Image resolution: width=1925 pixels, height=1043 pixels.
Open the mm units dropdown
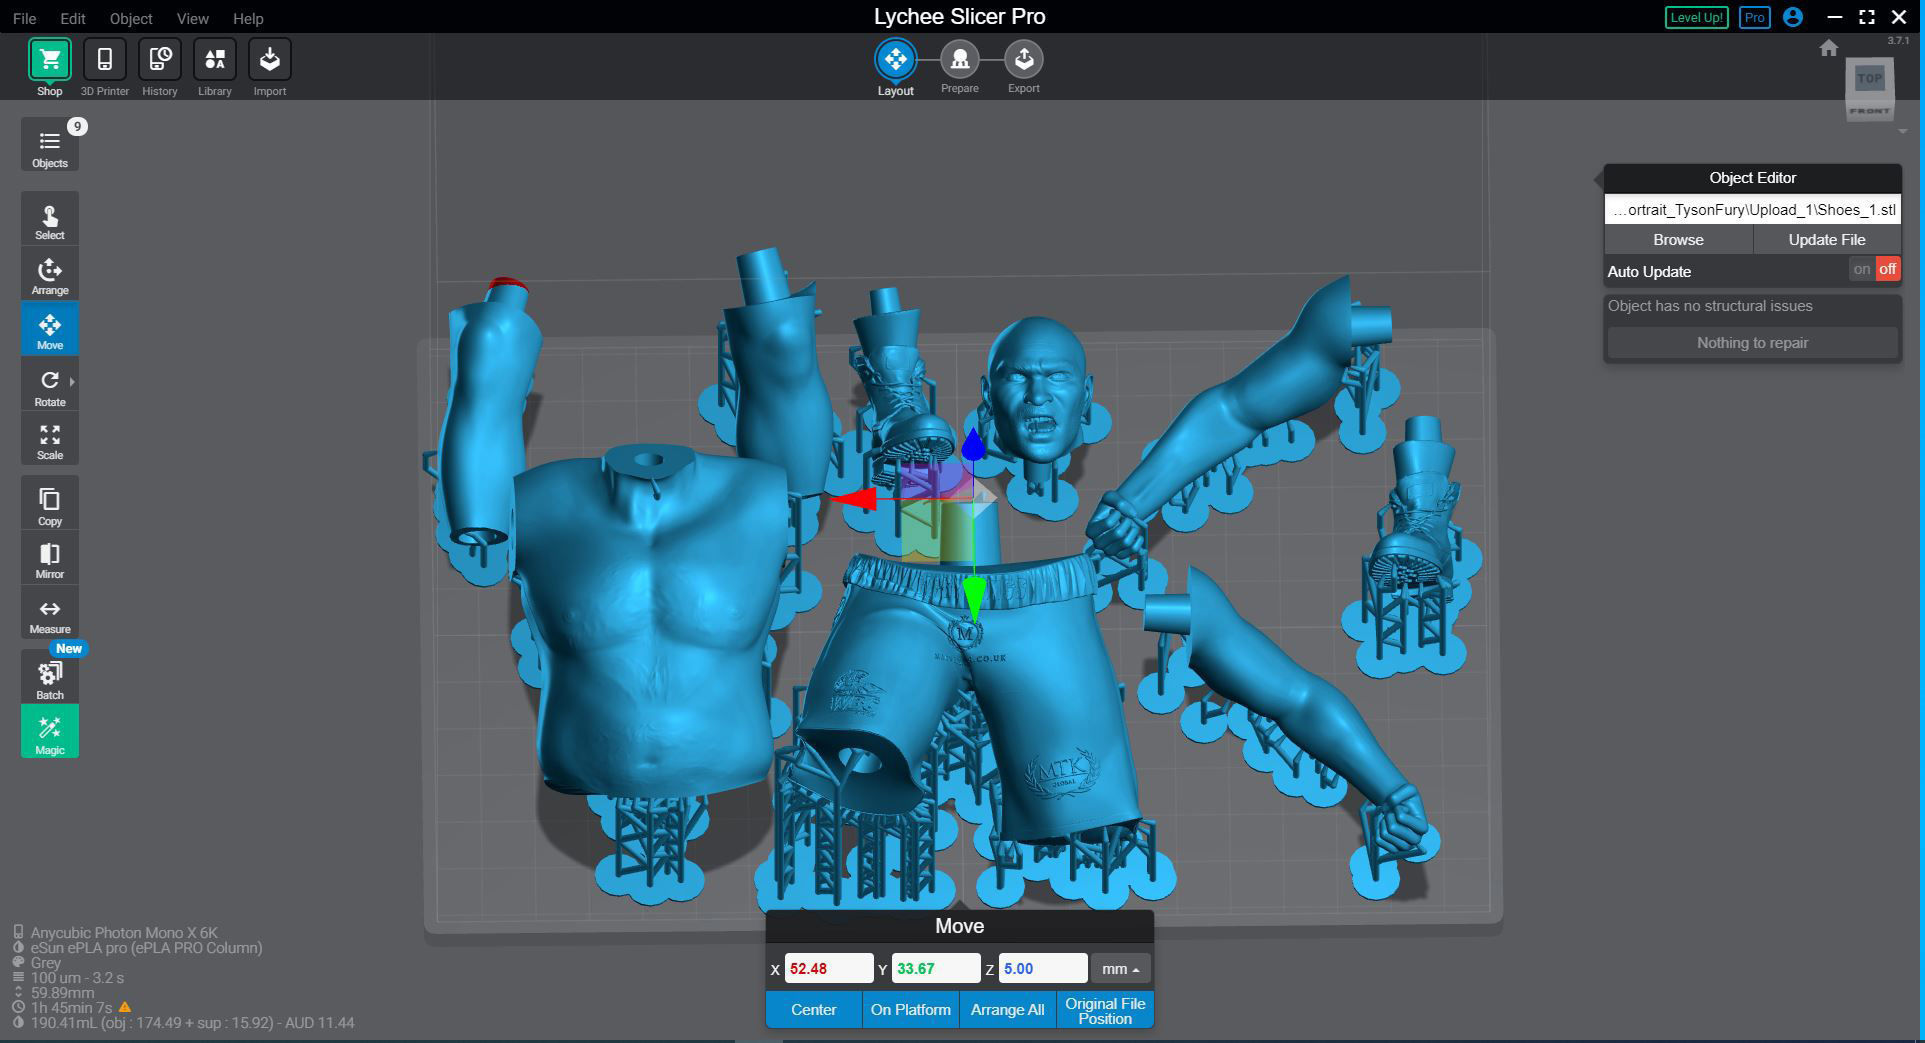coord(1120,968)
